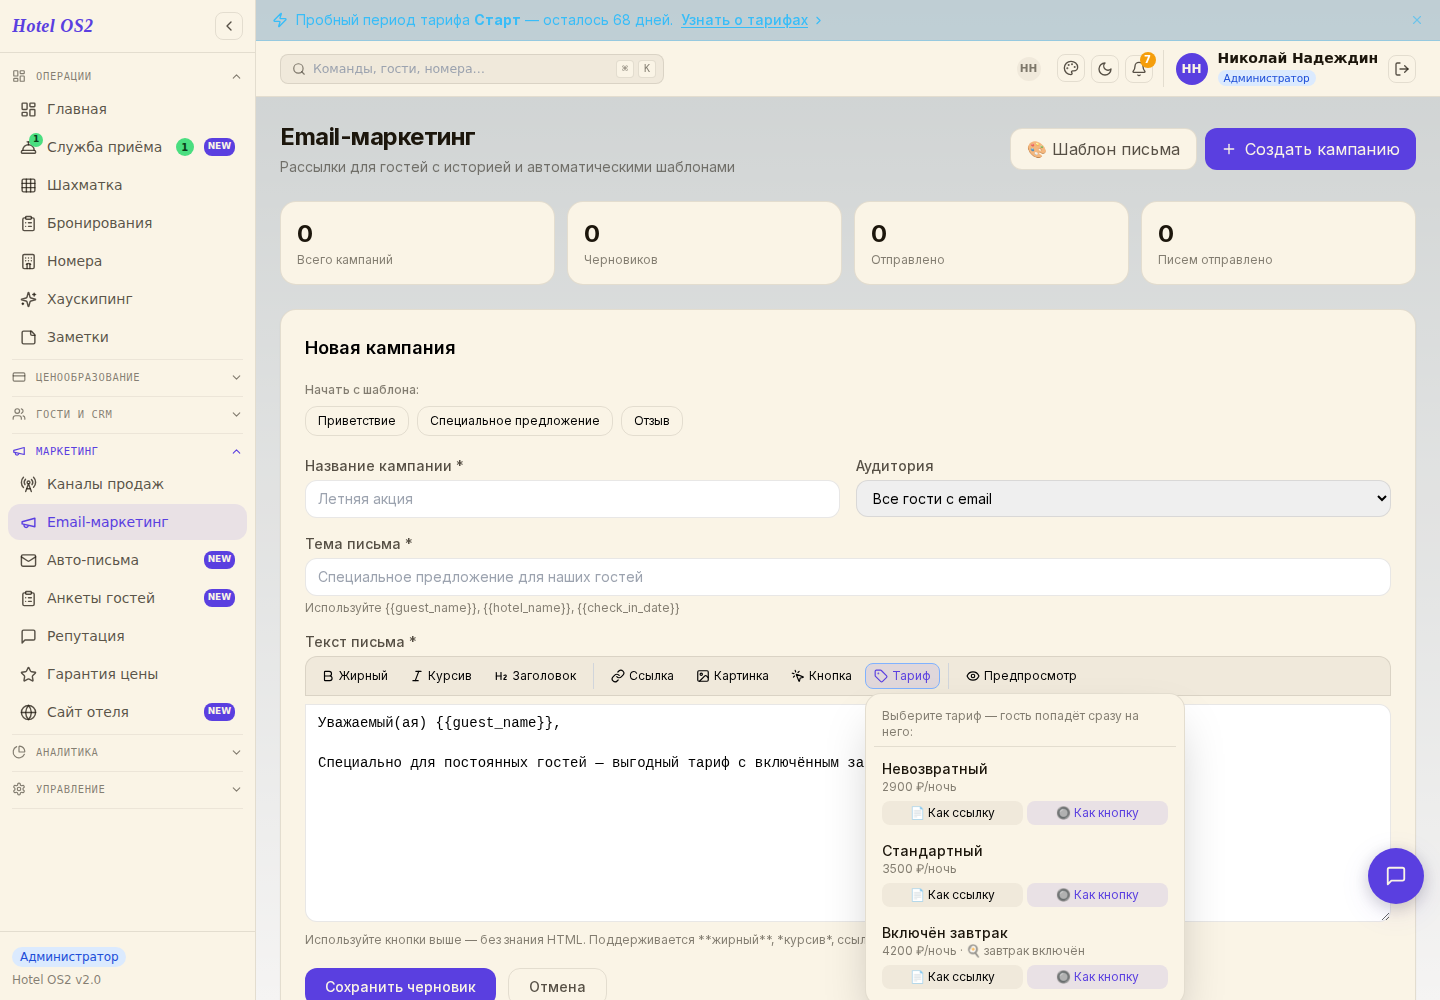Click the Тема письма field

(848, 577)
